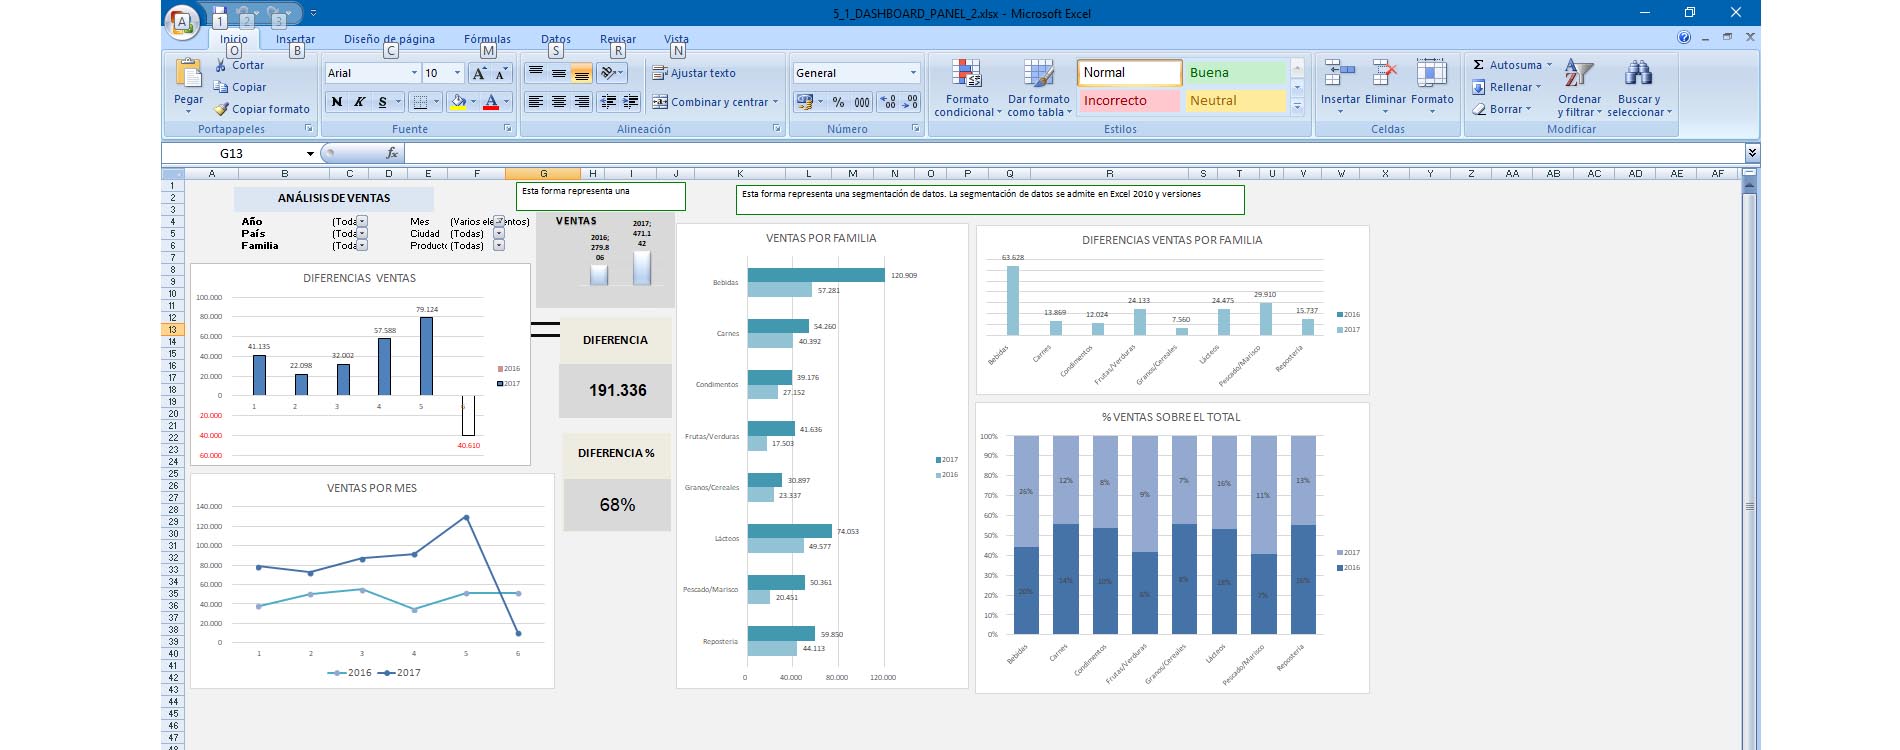Screen dimensions: 1900x750
Task: Open Formato condicional
Action: [966, 88]
